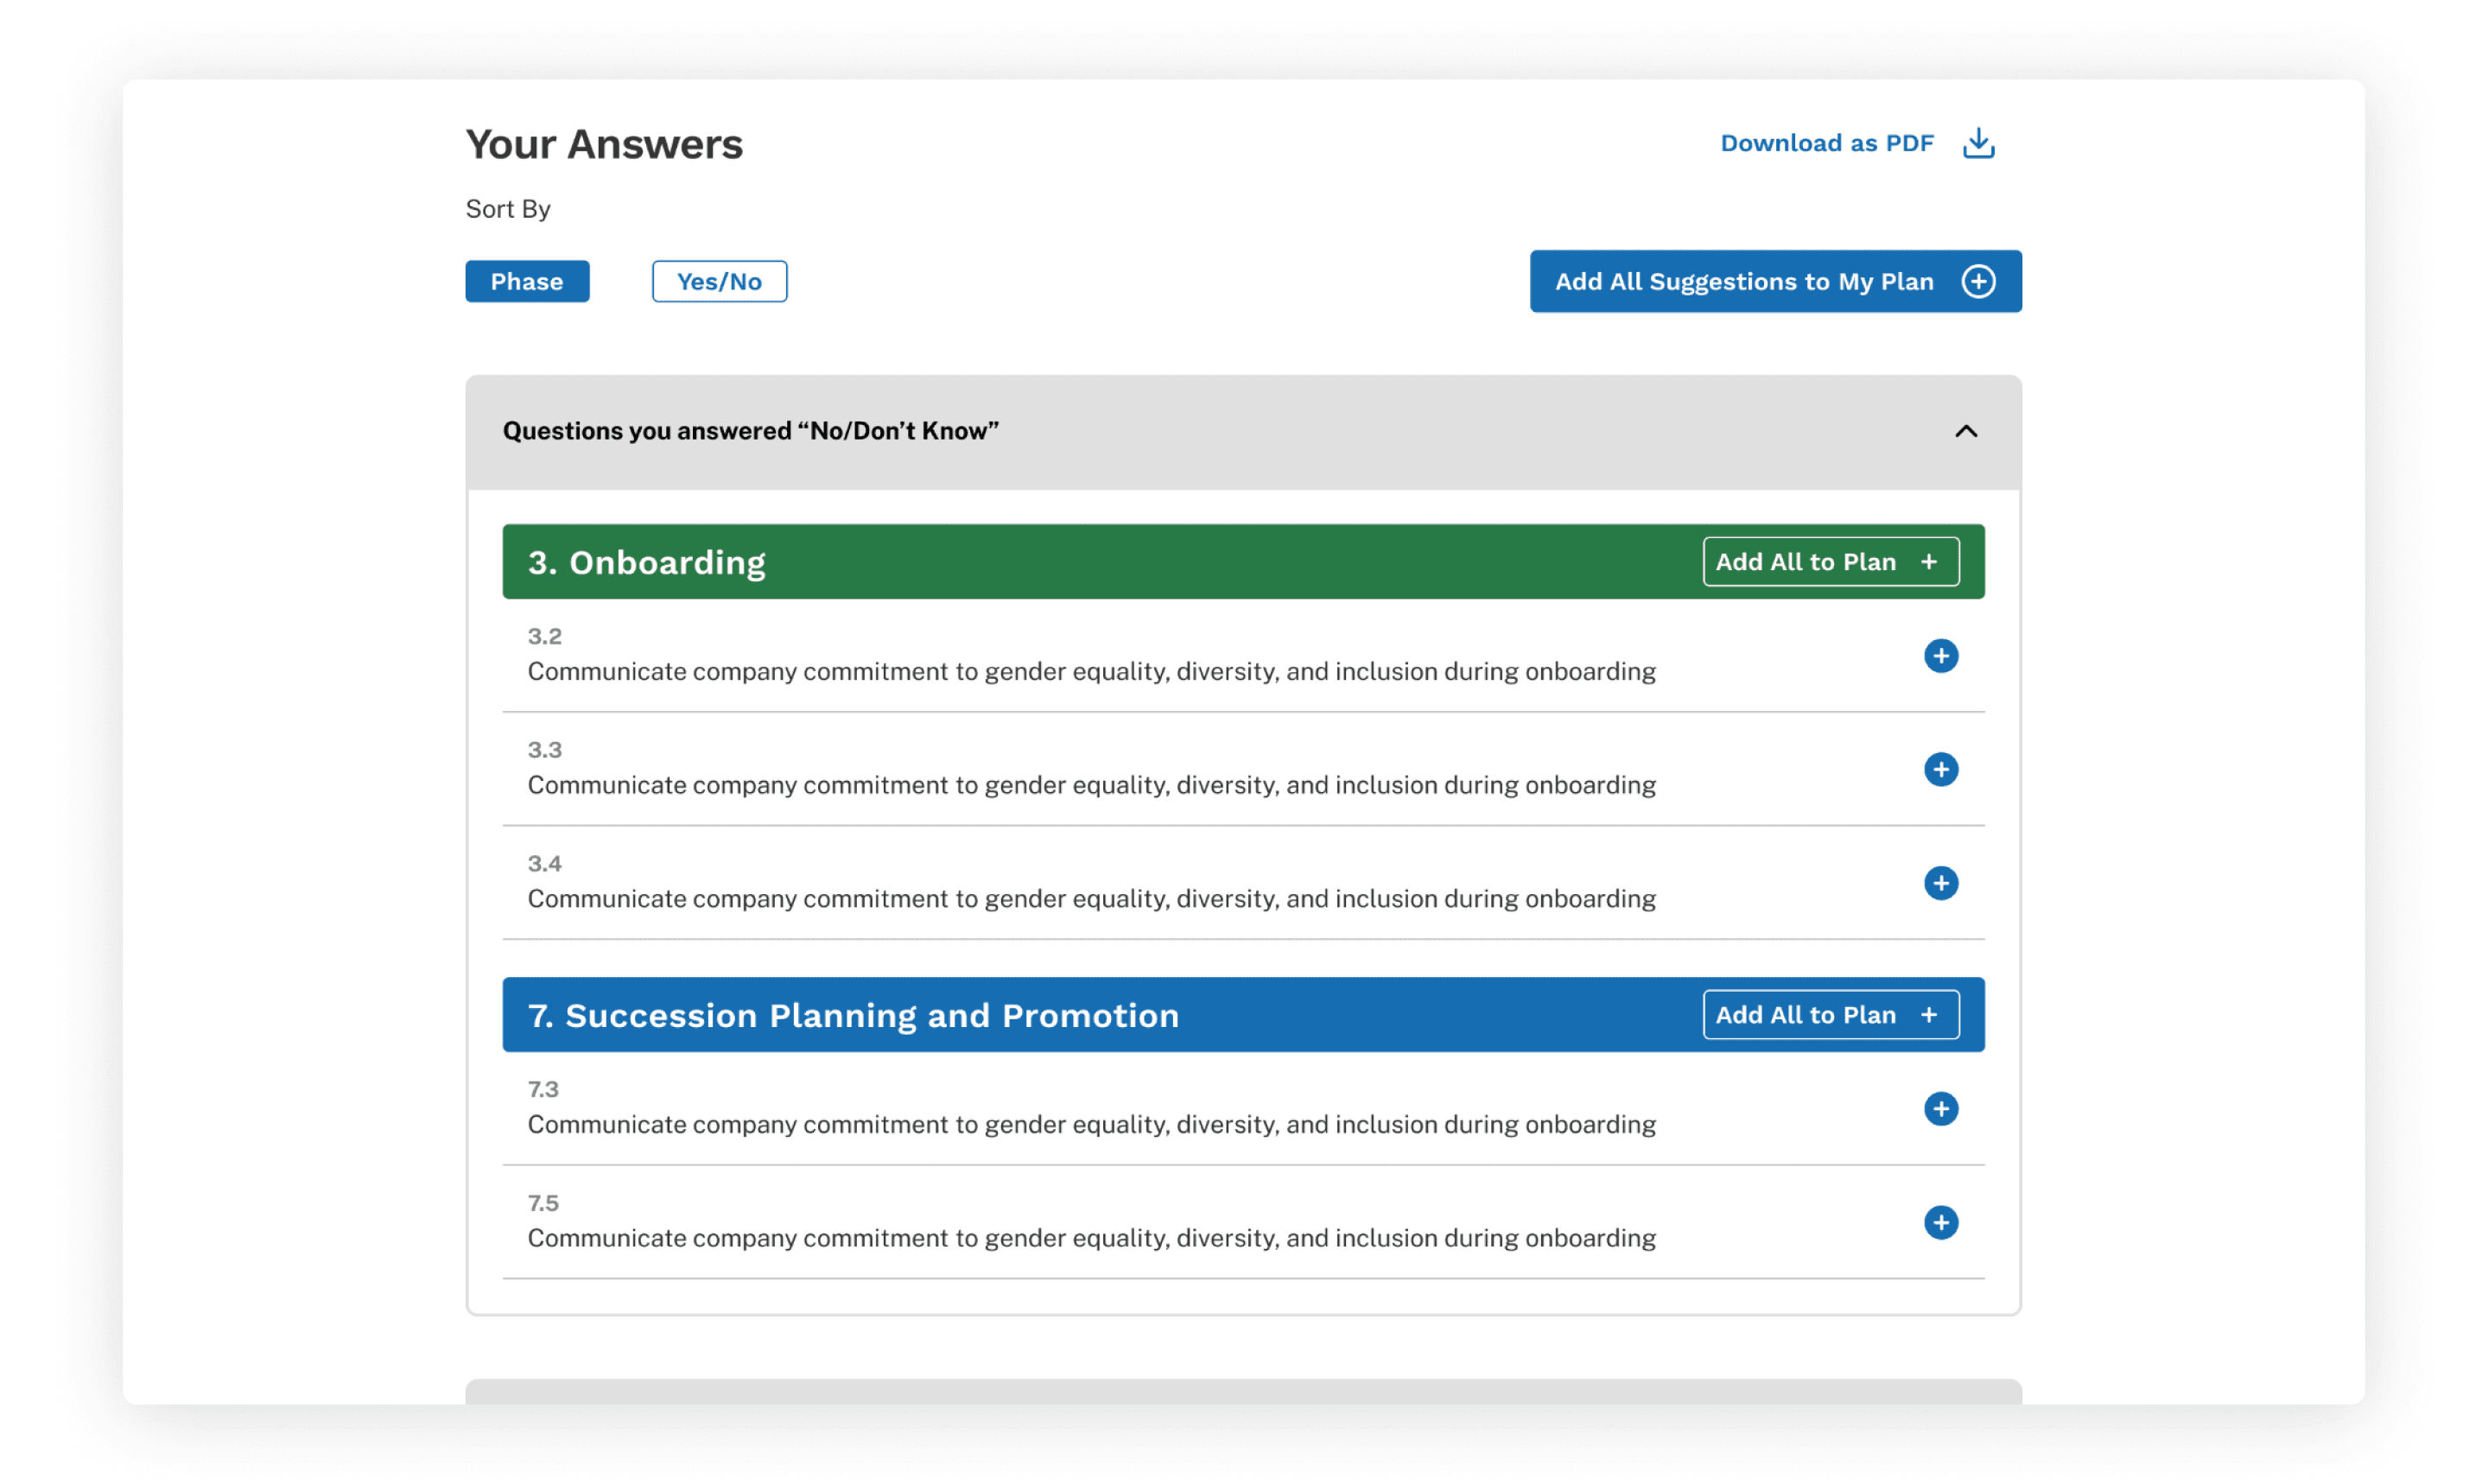2488x1484 pixels.
Task: Select the 3. Onboarding green header
Action: coord(647,562)
